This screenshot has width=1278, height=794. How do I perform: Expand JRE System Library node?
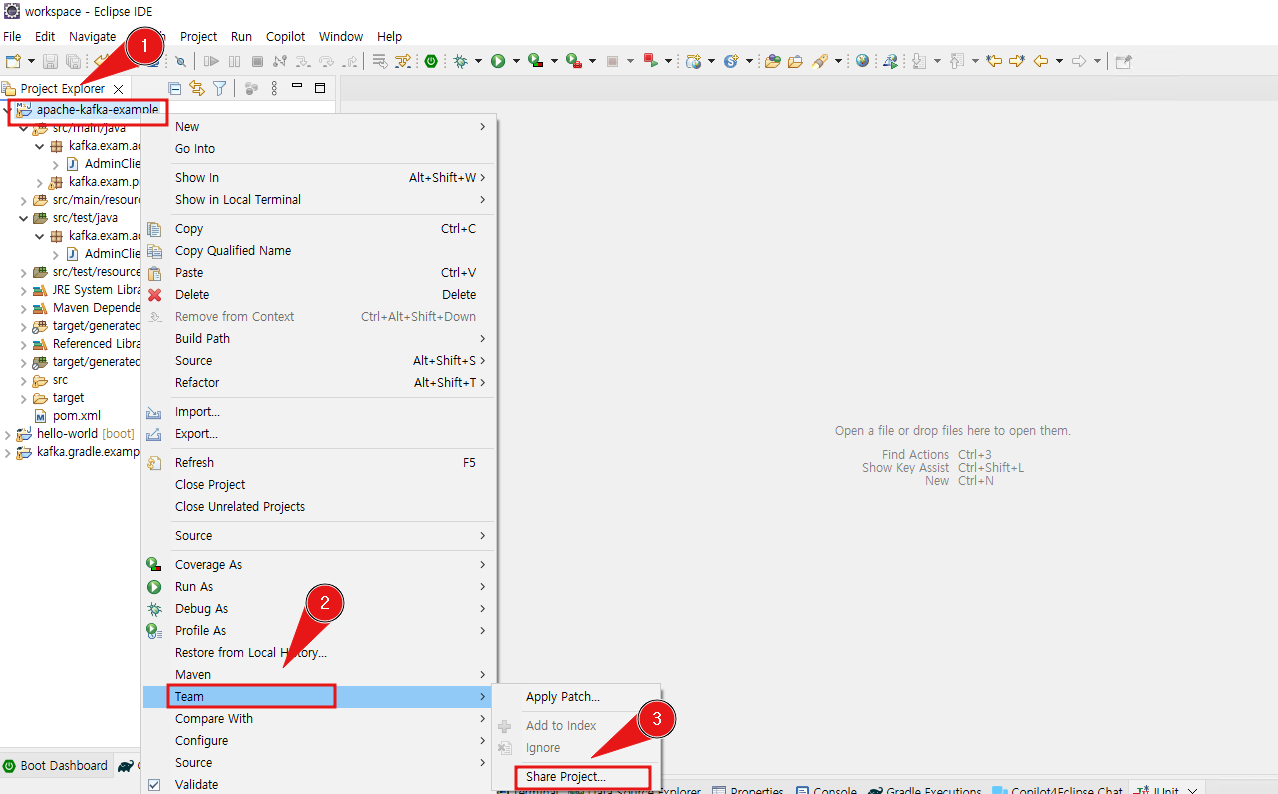24,290
